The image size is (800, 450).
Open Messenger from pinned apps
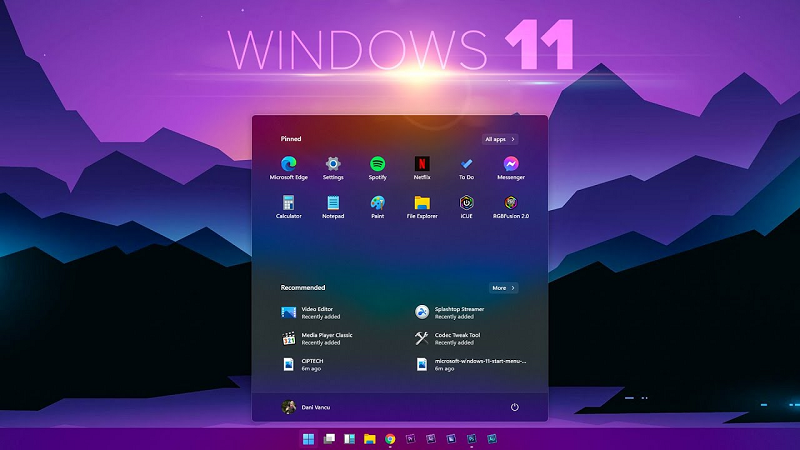[x=511, y=169]
